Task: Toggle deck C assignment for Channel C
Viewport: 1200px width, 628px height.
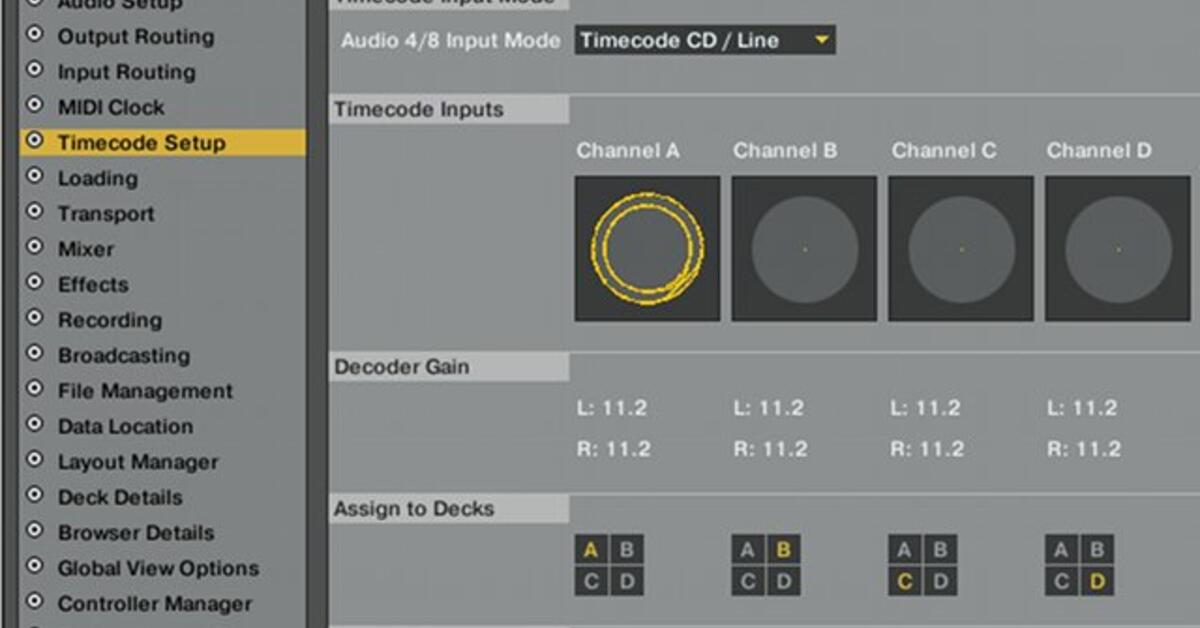Action: tap(902, 581)
